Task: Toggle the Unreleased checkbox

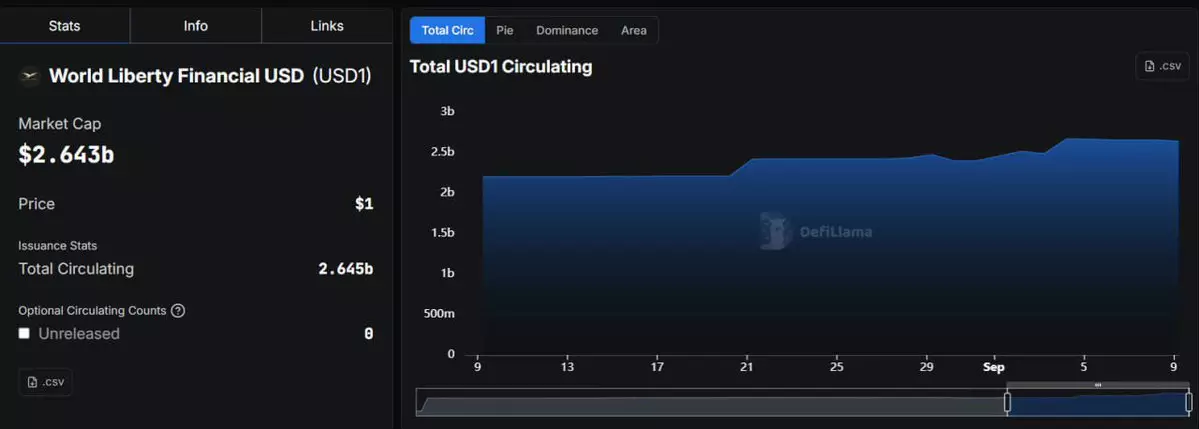Action: (x=24, y=333)
